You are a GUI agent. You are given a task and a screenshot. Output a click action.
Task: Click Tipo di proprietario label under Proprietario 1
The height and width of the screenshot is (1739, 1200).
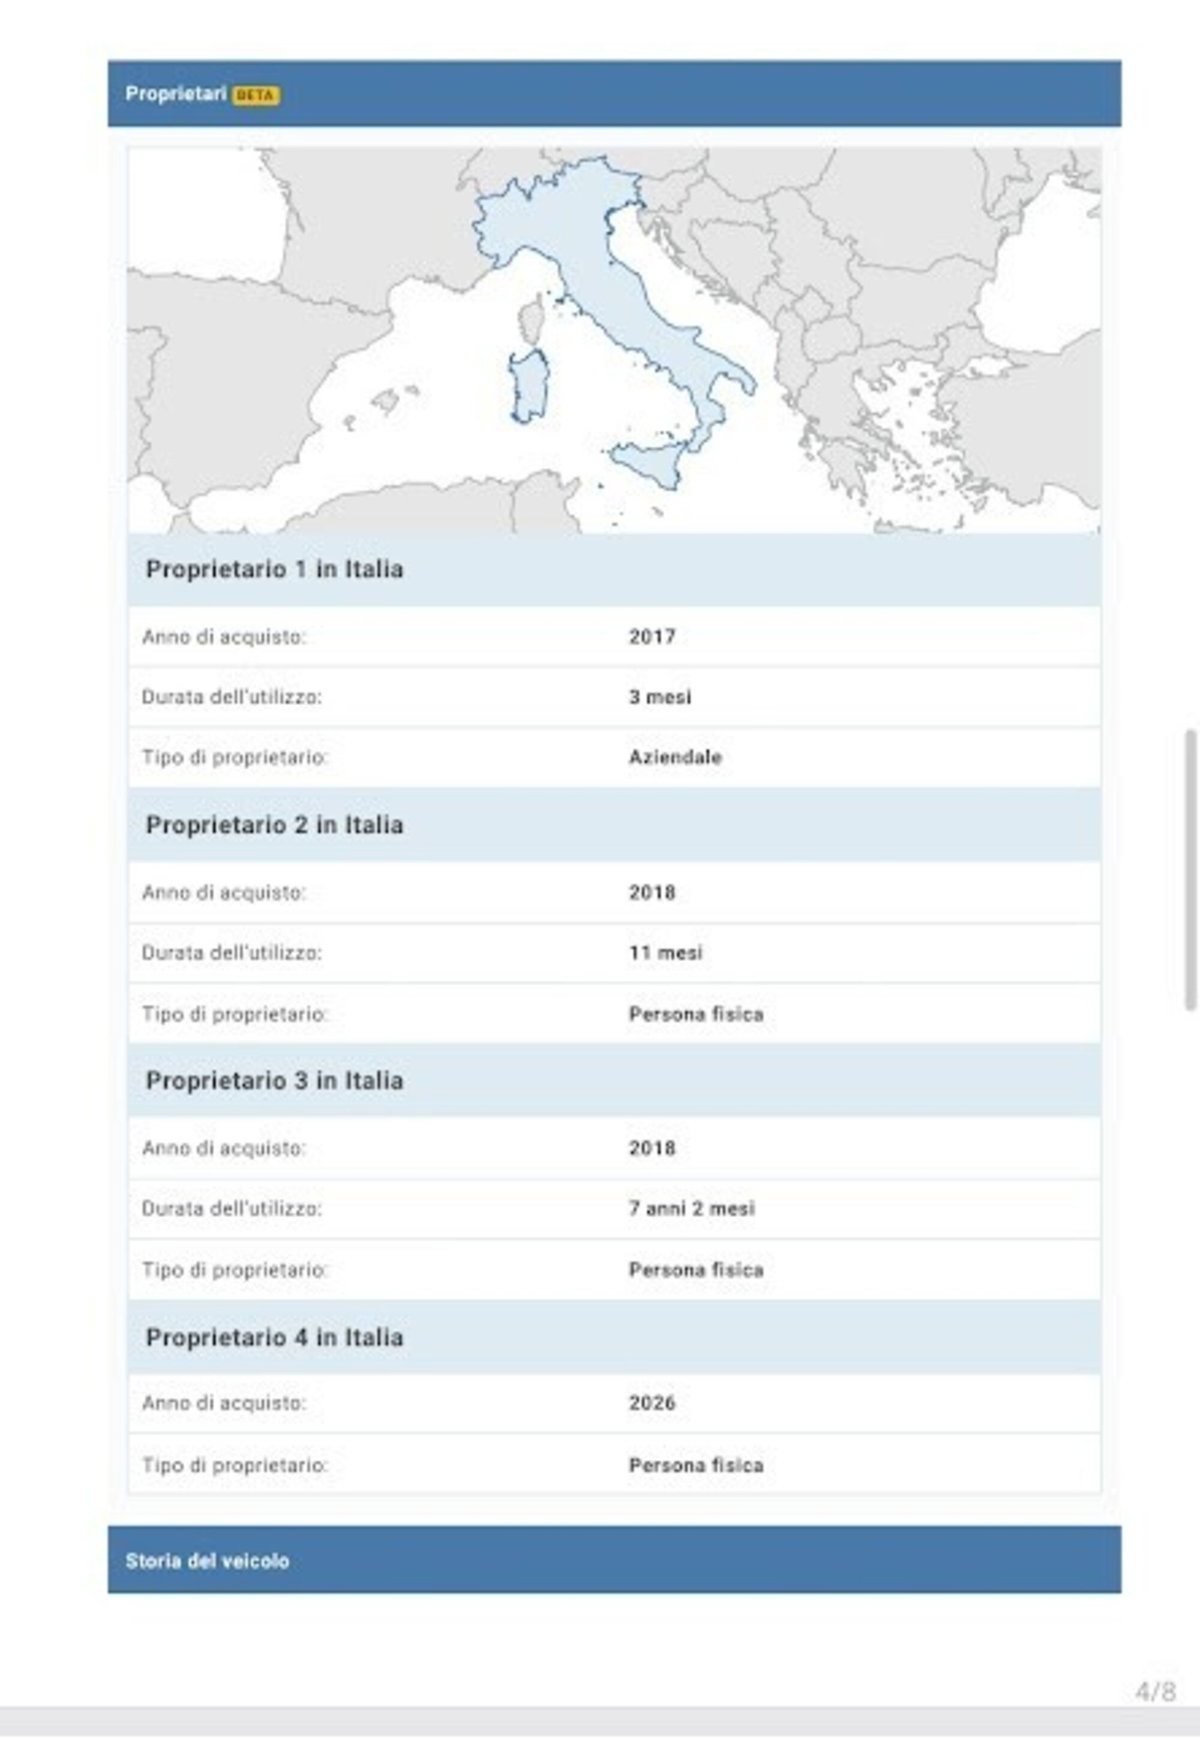click(235, 757)
